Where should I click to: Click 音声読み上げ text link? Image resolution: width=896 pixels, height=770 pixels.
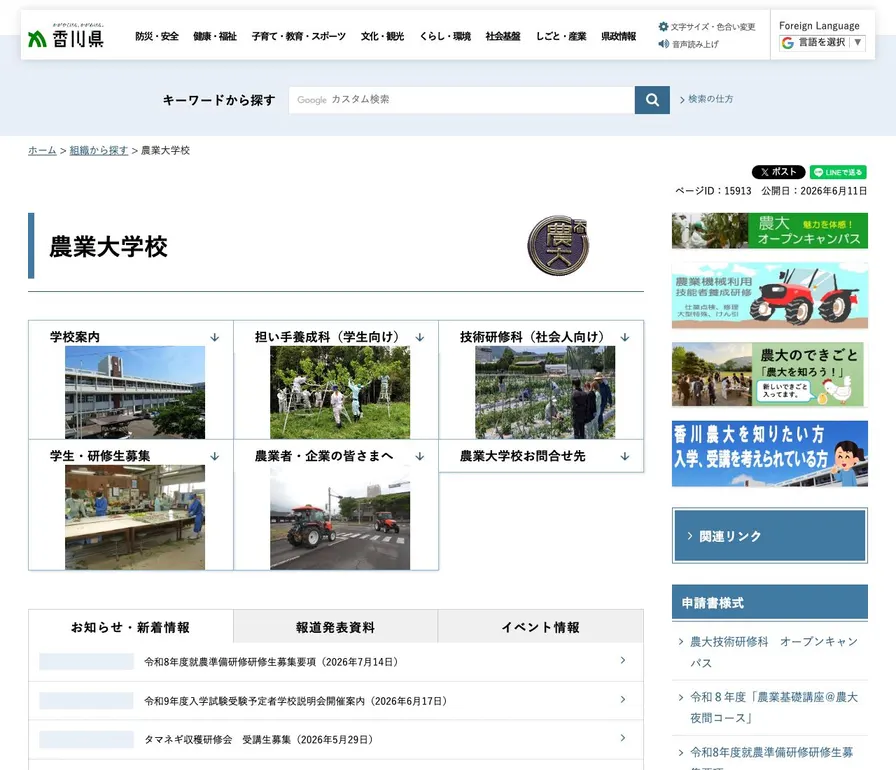point(695,44)
